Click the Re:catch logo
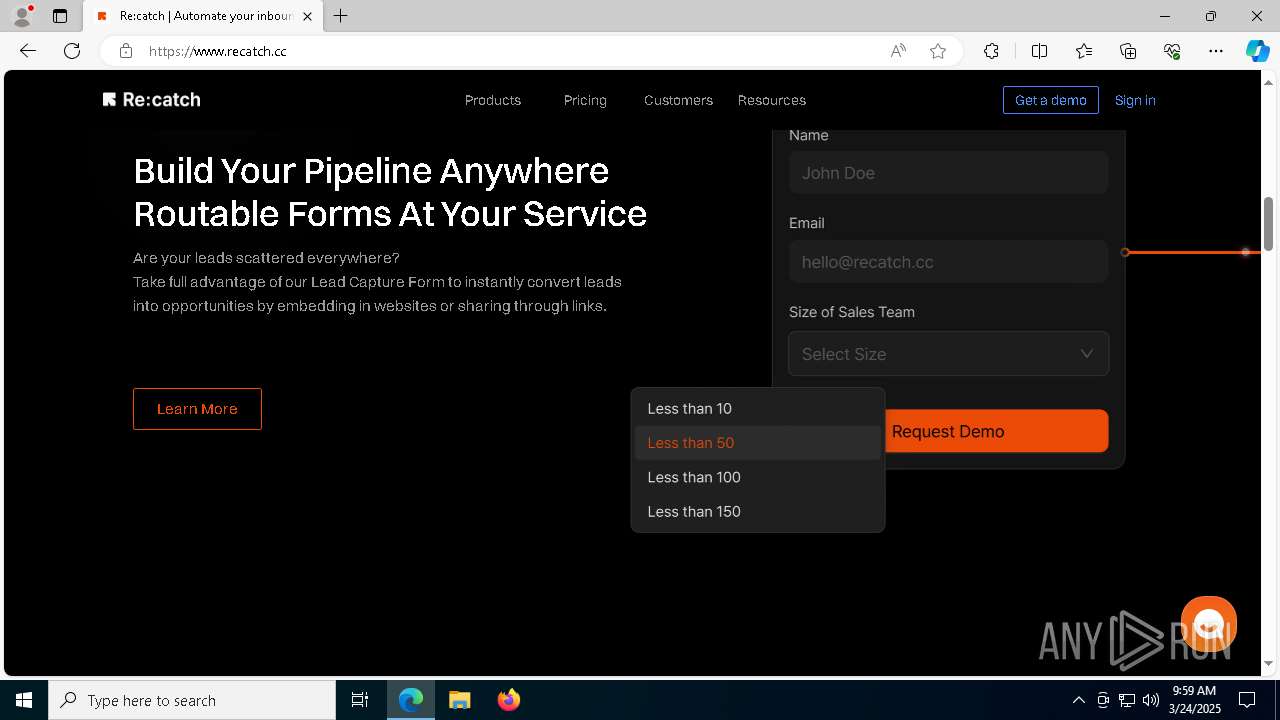This screenshot has height=720, width=1280. (151, 100)
